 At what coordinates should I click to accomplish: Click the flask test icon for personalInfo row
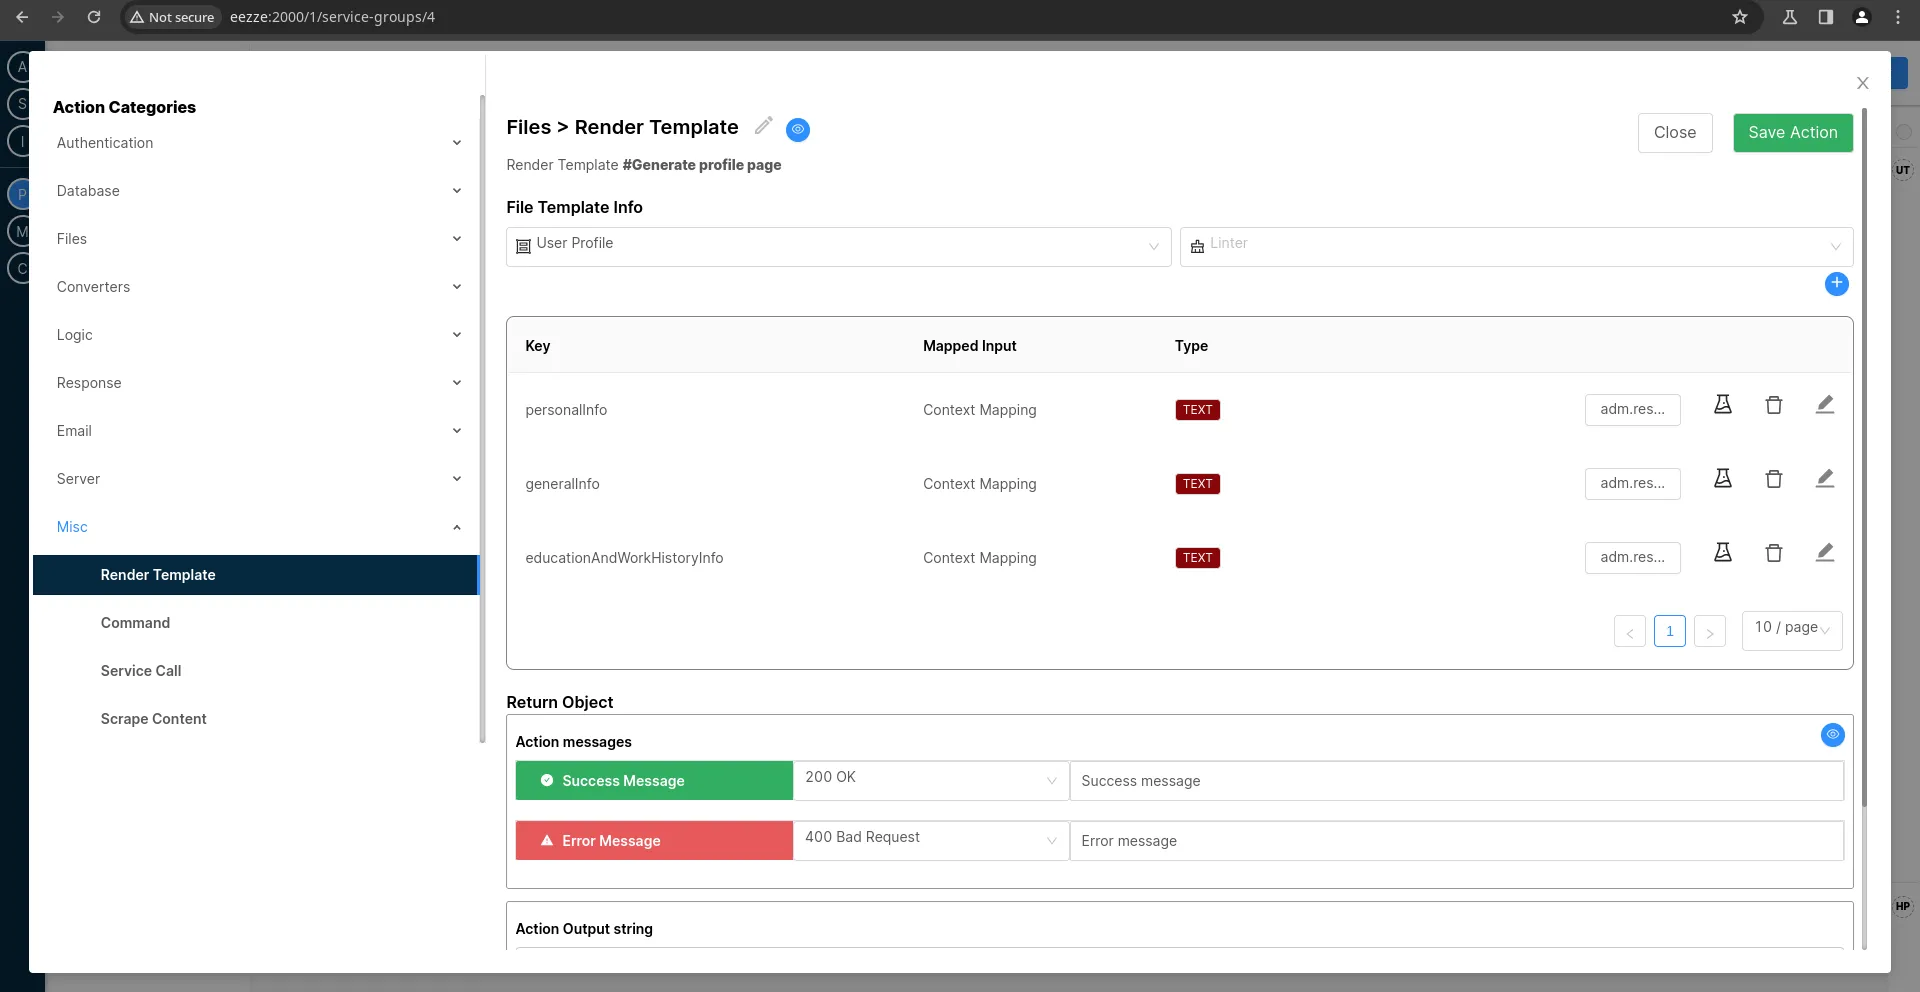[1722, 405]
